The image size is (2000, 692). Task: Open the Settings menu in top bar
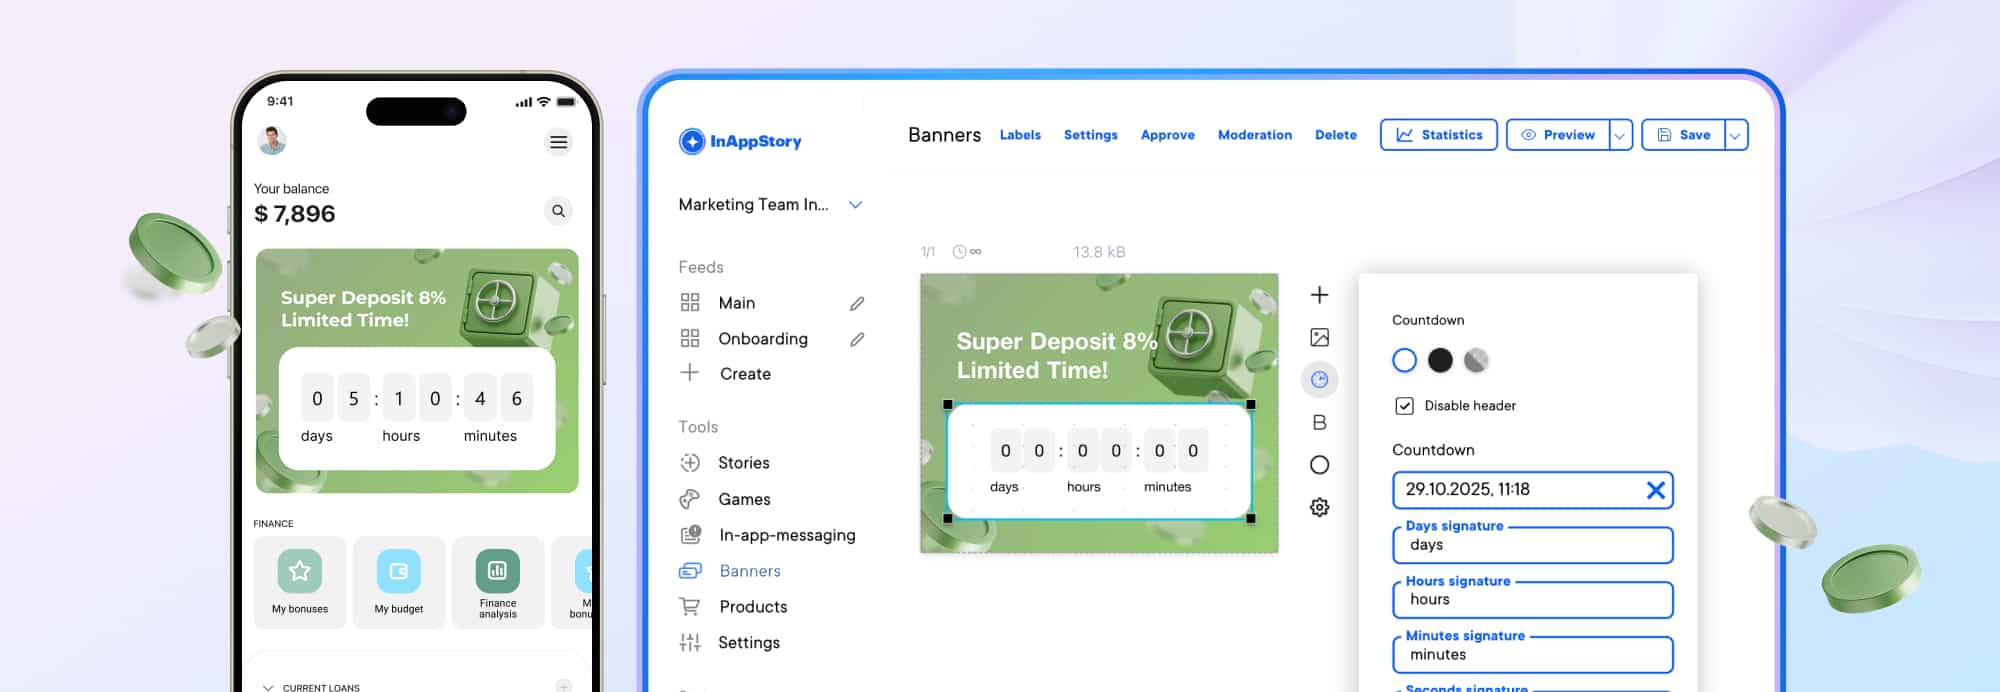click(x=1091, y=135)
